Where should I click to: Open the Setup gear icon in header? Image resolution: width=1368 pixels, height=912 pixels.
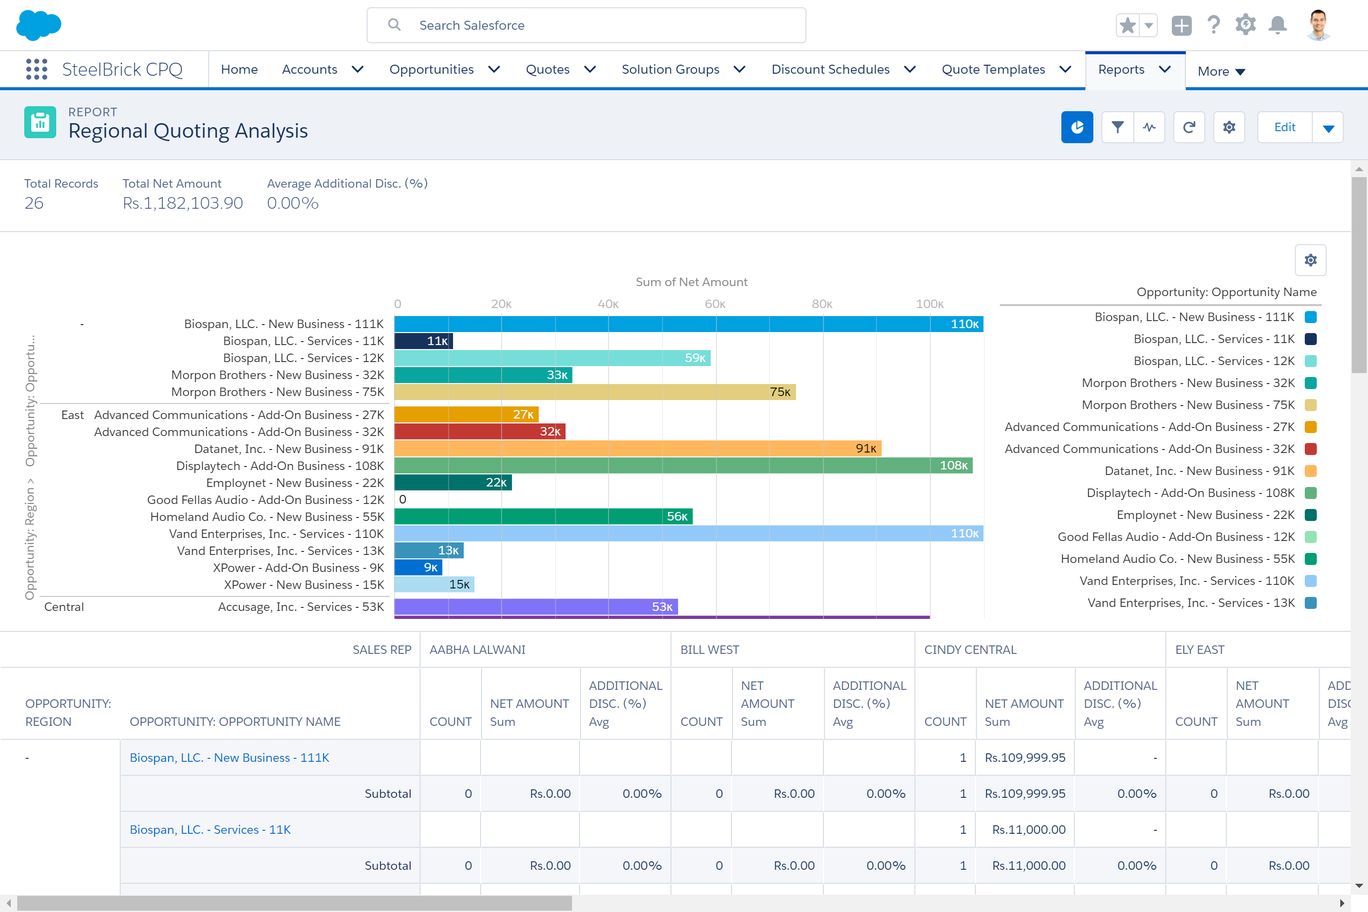(x=1245, y=26)
